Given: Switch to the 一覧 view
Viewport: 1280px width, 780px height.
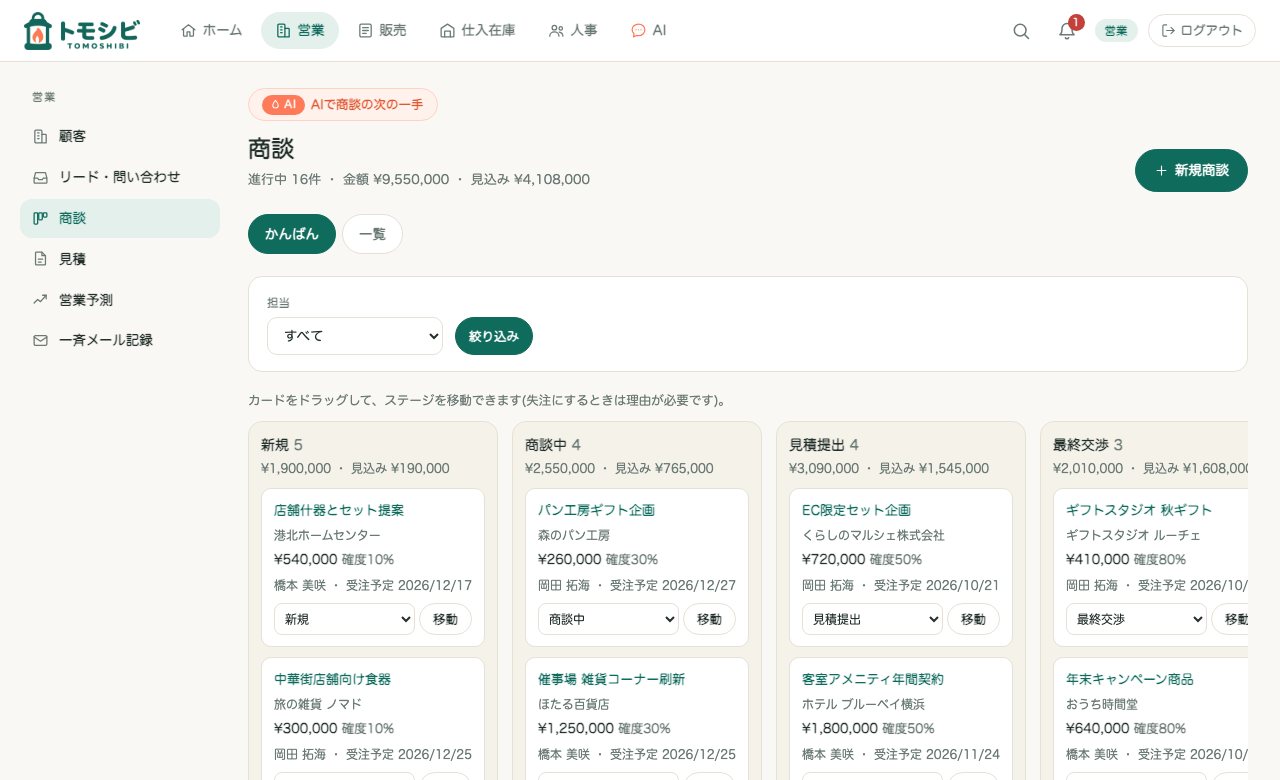Looking at the screenshot, I should click(x=372, y=234).
